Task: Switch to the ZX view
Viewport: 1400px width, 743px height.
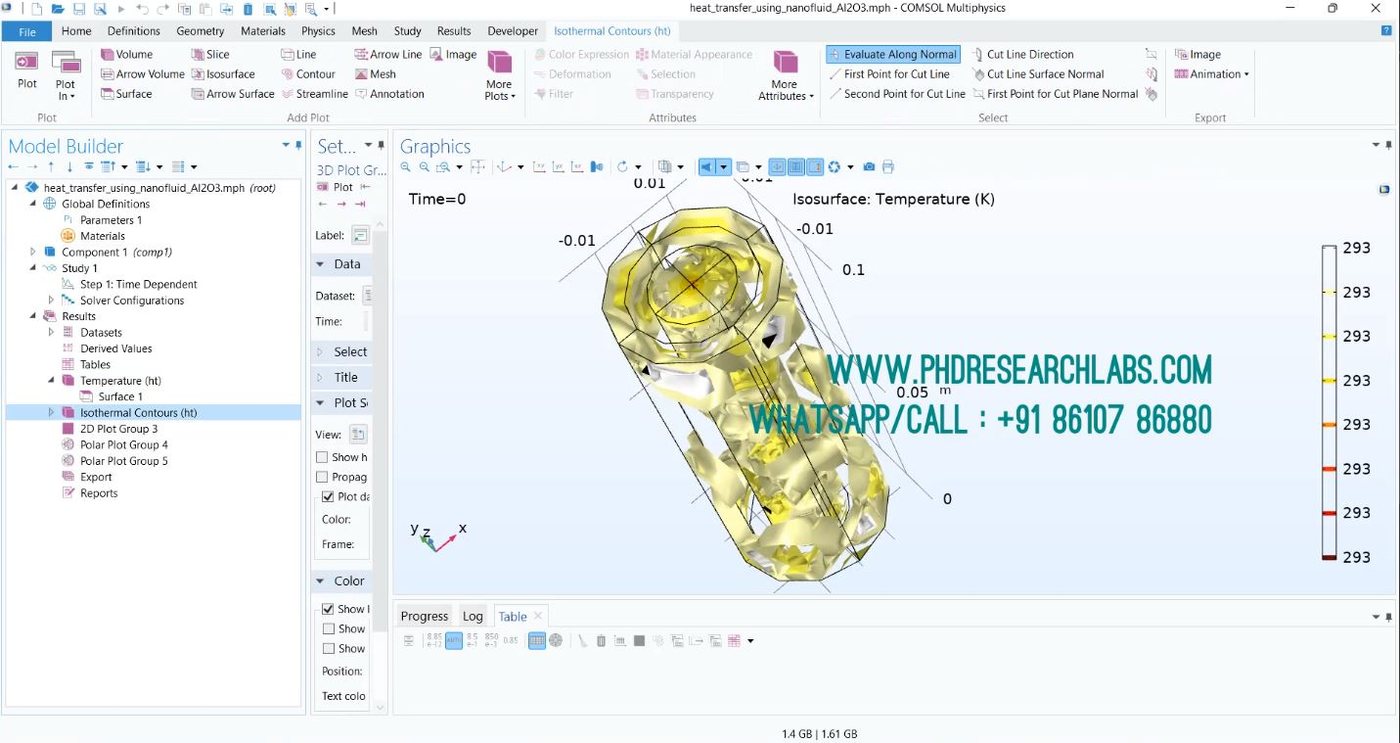Action: click(576, 167)
